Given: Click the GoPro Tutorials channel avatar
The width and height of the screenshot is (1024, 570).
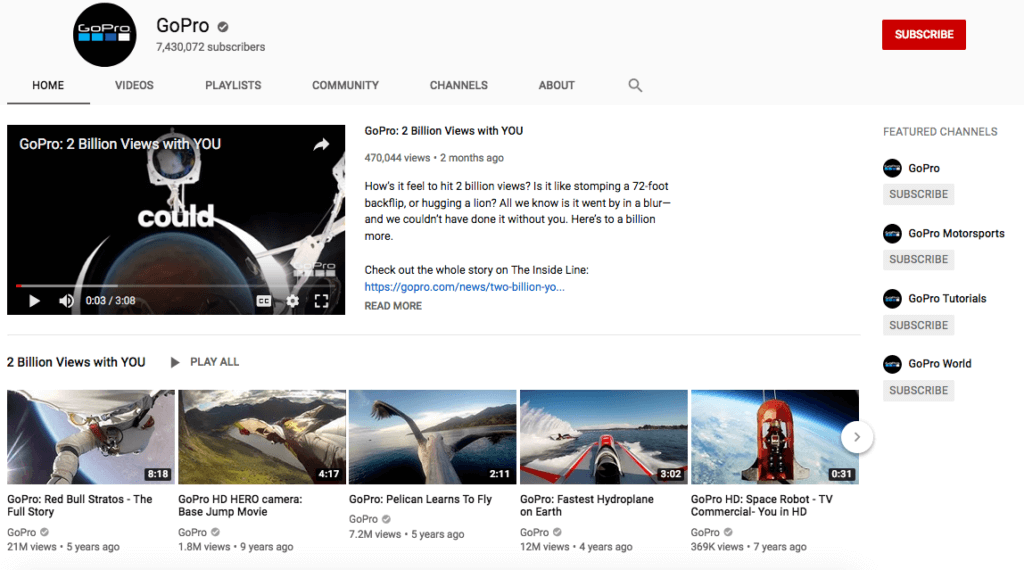Looking at the screenshot, I should (892, 299).
